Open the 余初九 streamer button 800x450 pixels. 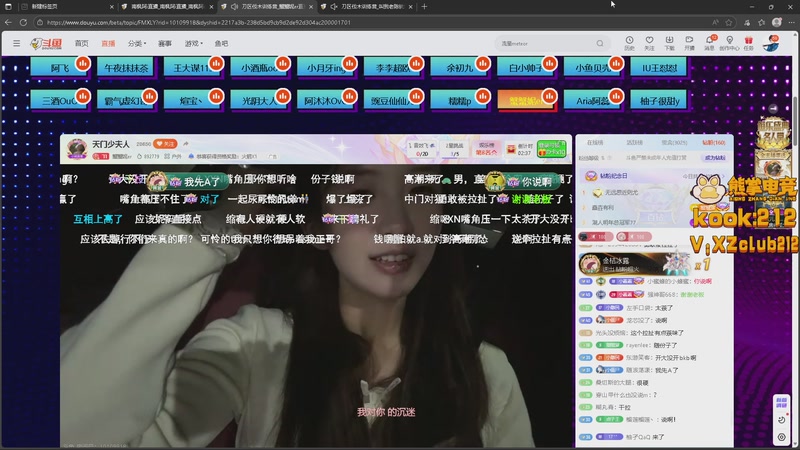pos(459,67)
